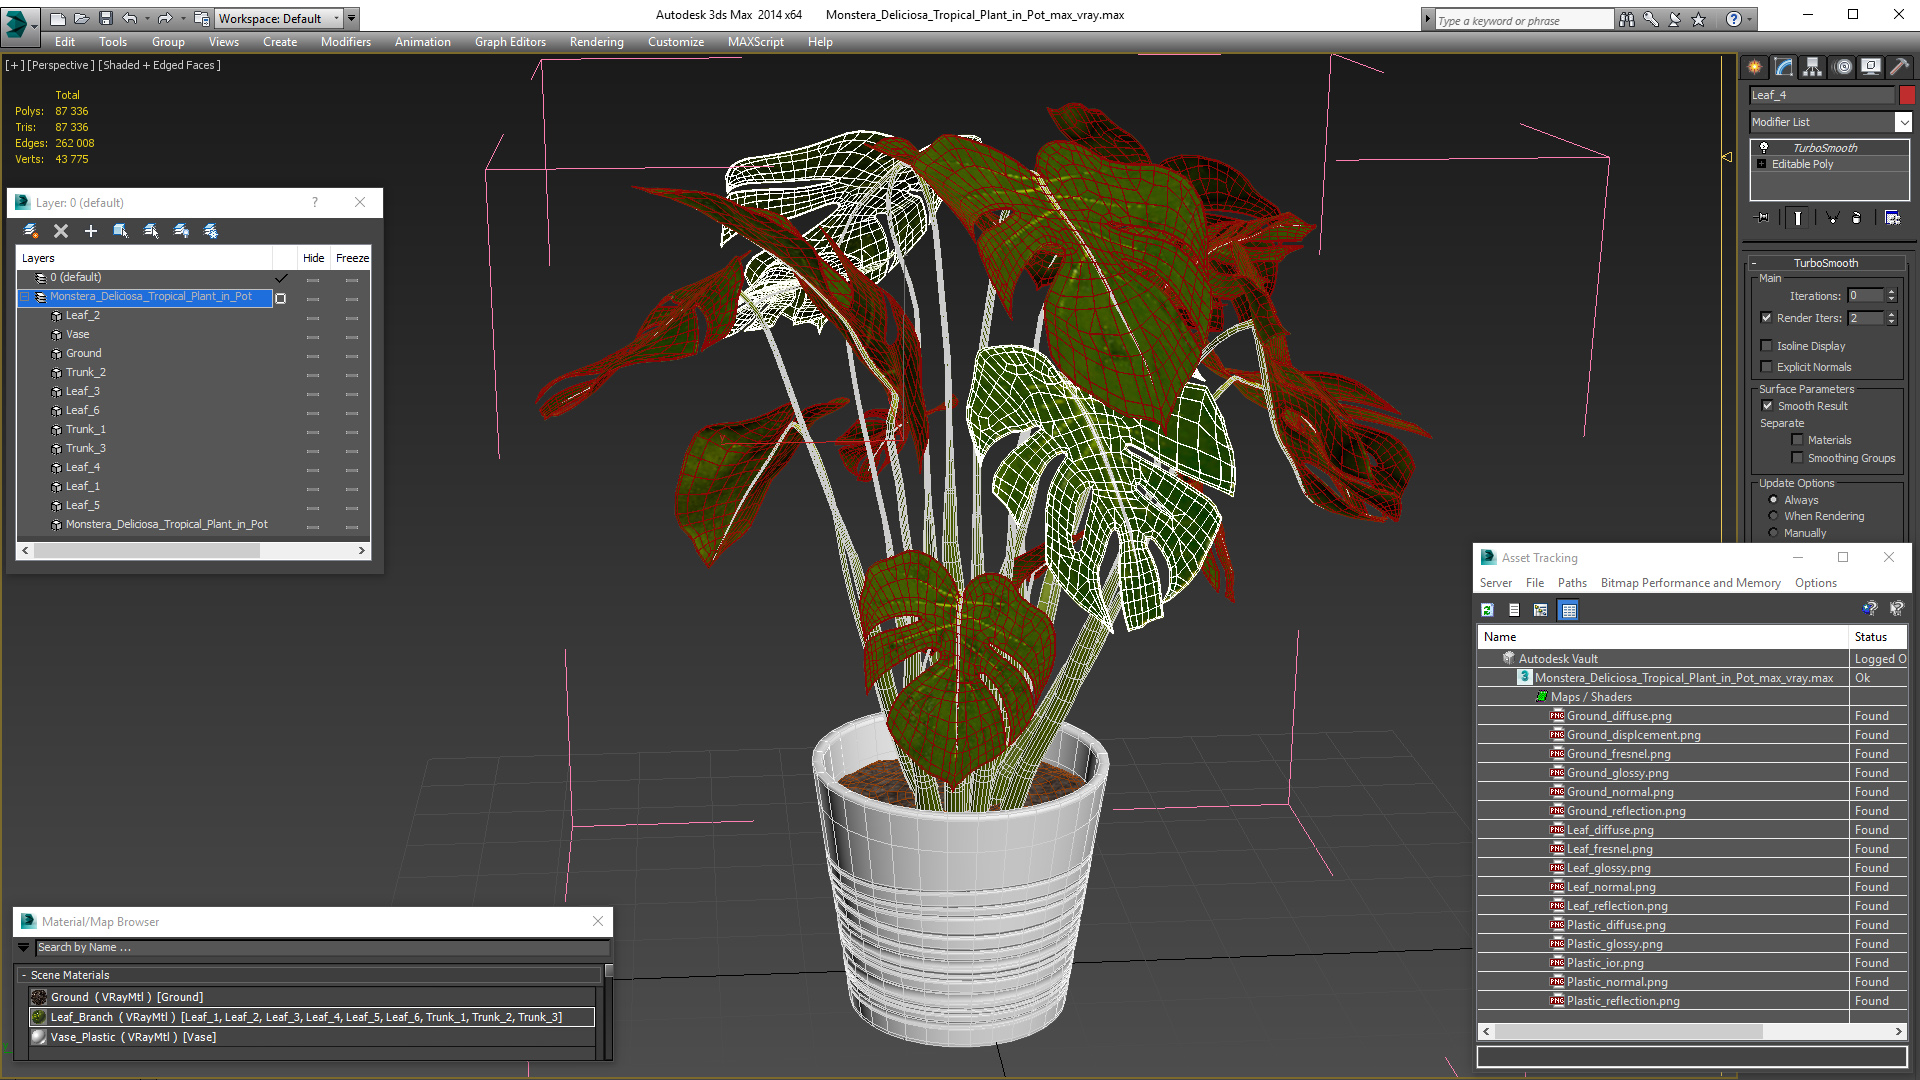Click Create New Layer icon in Layer dialog
Viewport: 1920px width, 1080px height.
point(31,231)
